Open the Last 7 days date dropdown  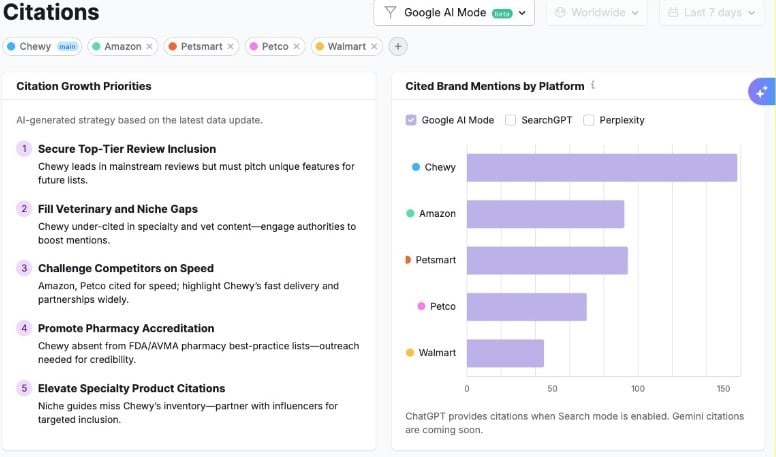pyautogui.click(x=712, y=12)
